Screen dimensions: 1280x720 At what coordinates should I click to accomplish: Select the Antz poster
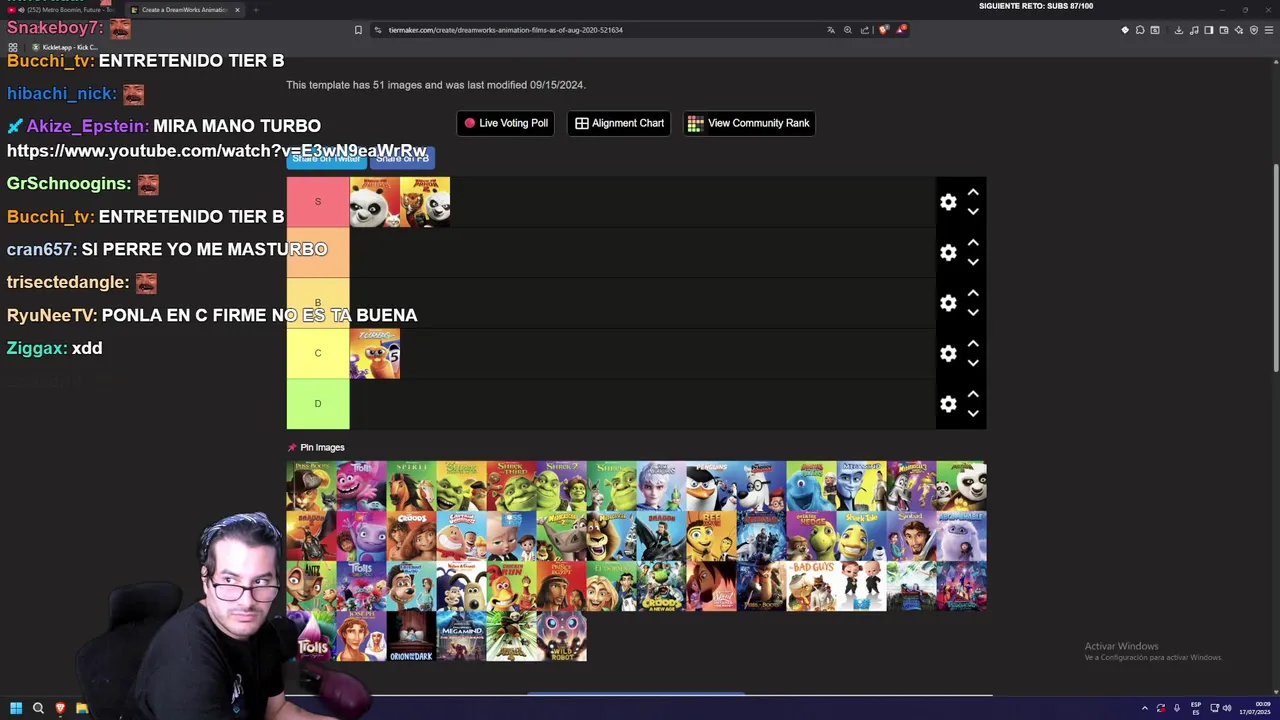coord(311,586)
